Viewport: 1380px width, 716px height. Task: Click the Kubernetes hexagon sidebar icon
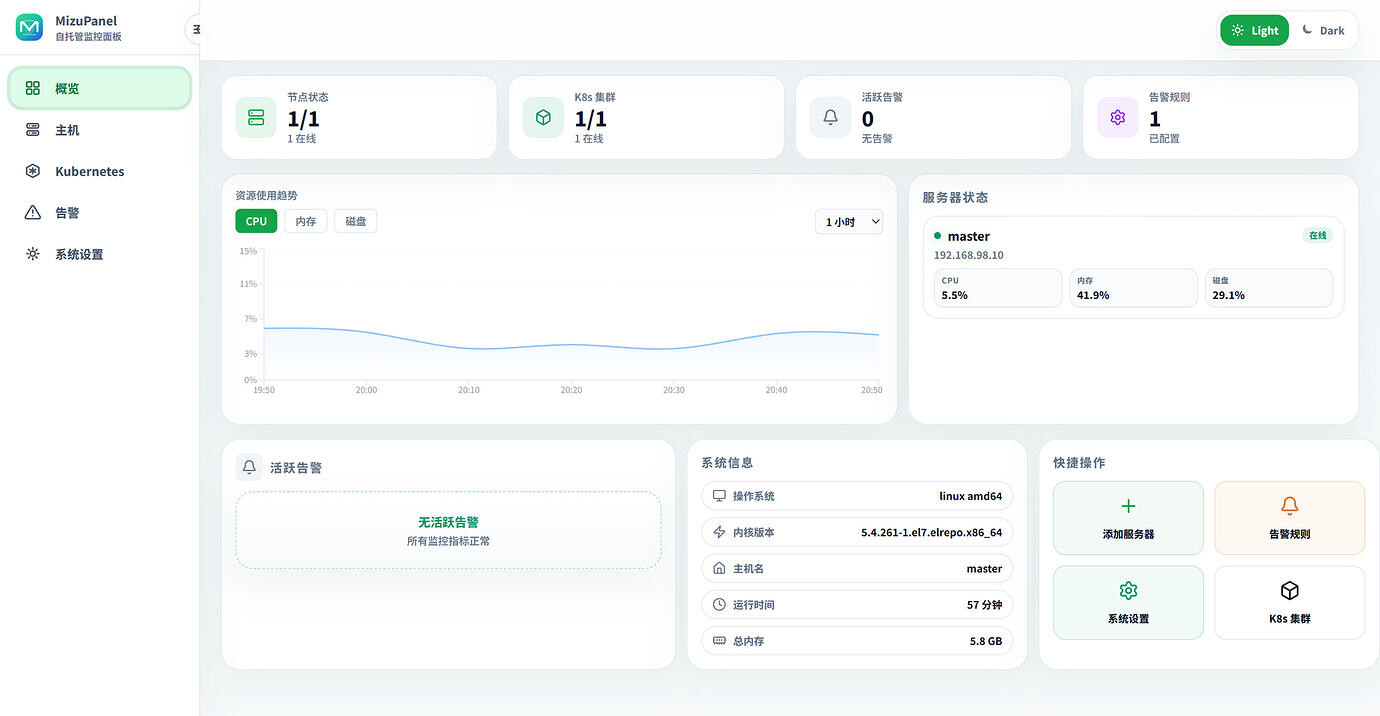[33, 171]
